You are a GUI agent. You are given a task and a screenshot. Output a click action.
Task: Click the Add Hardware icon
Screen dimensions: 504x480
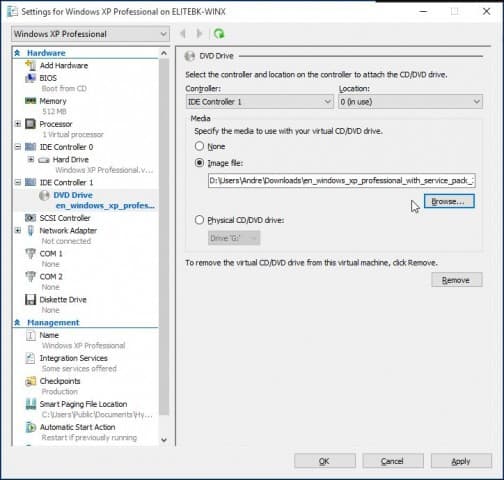(x=30, y=65)
